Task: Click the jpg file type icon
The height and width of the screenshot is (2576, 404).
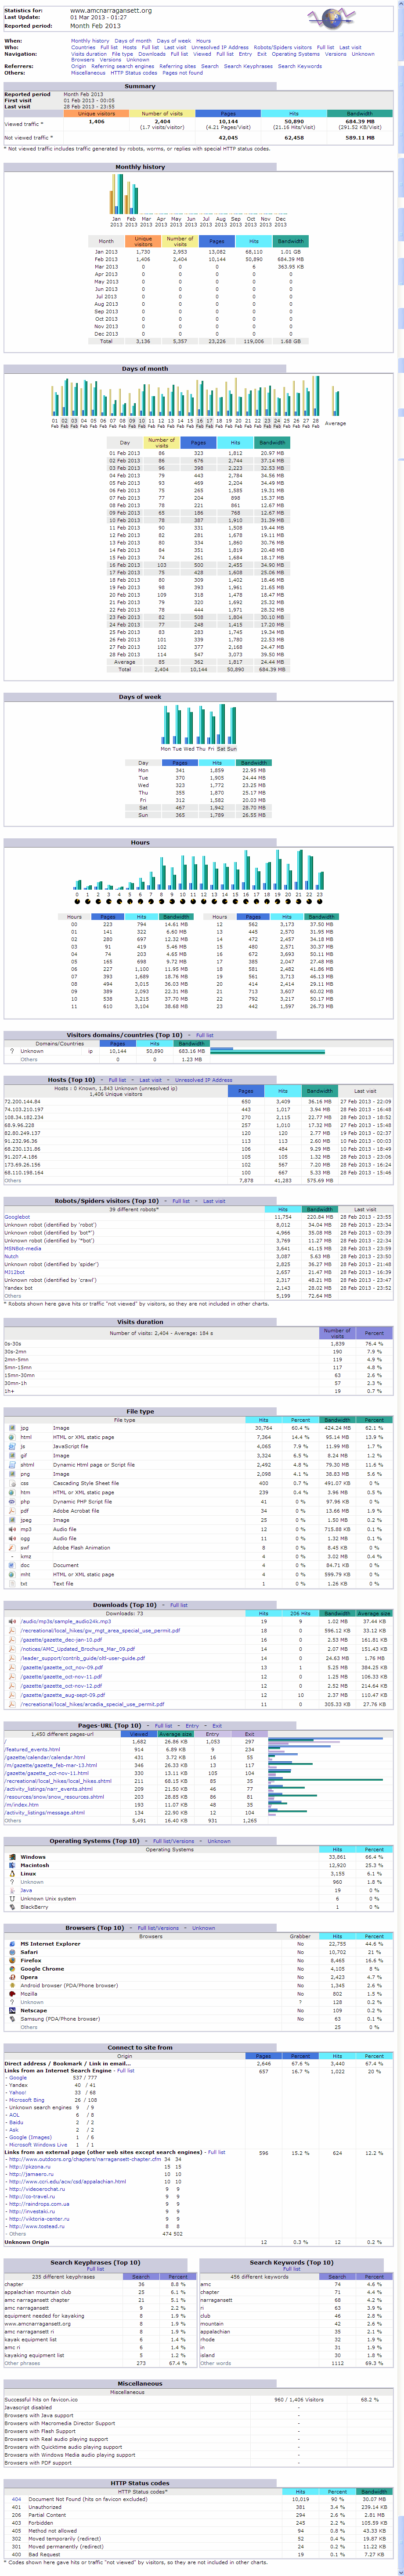Action: point(10,1428)
